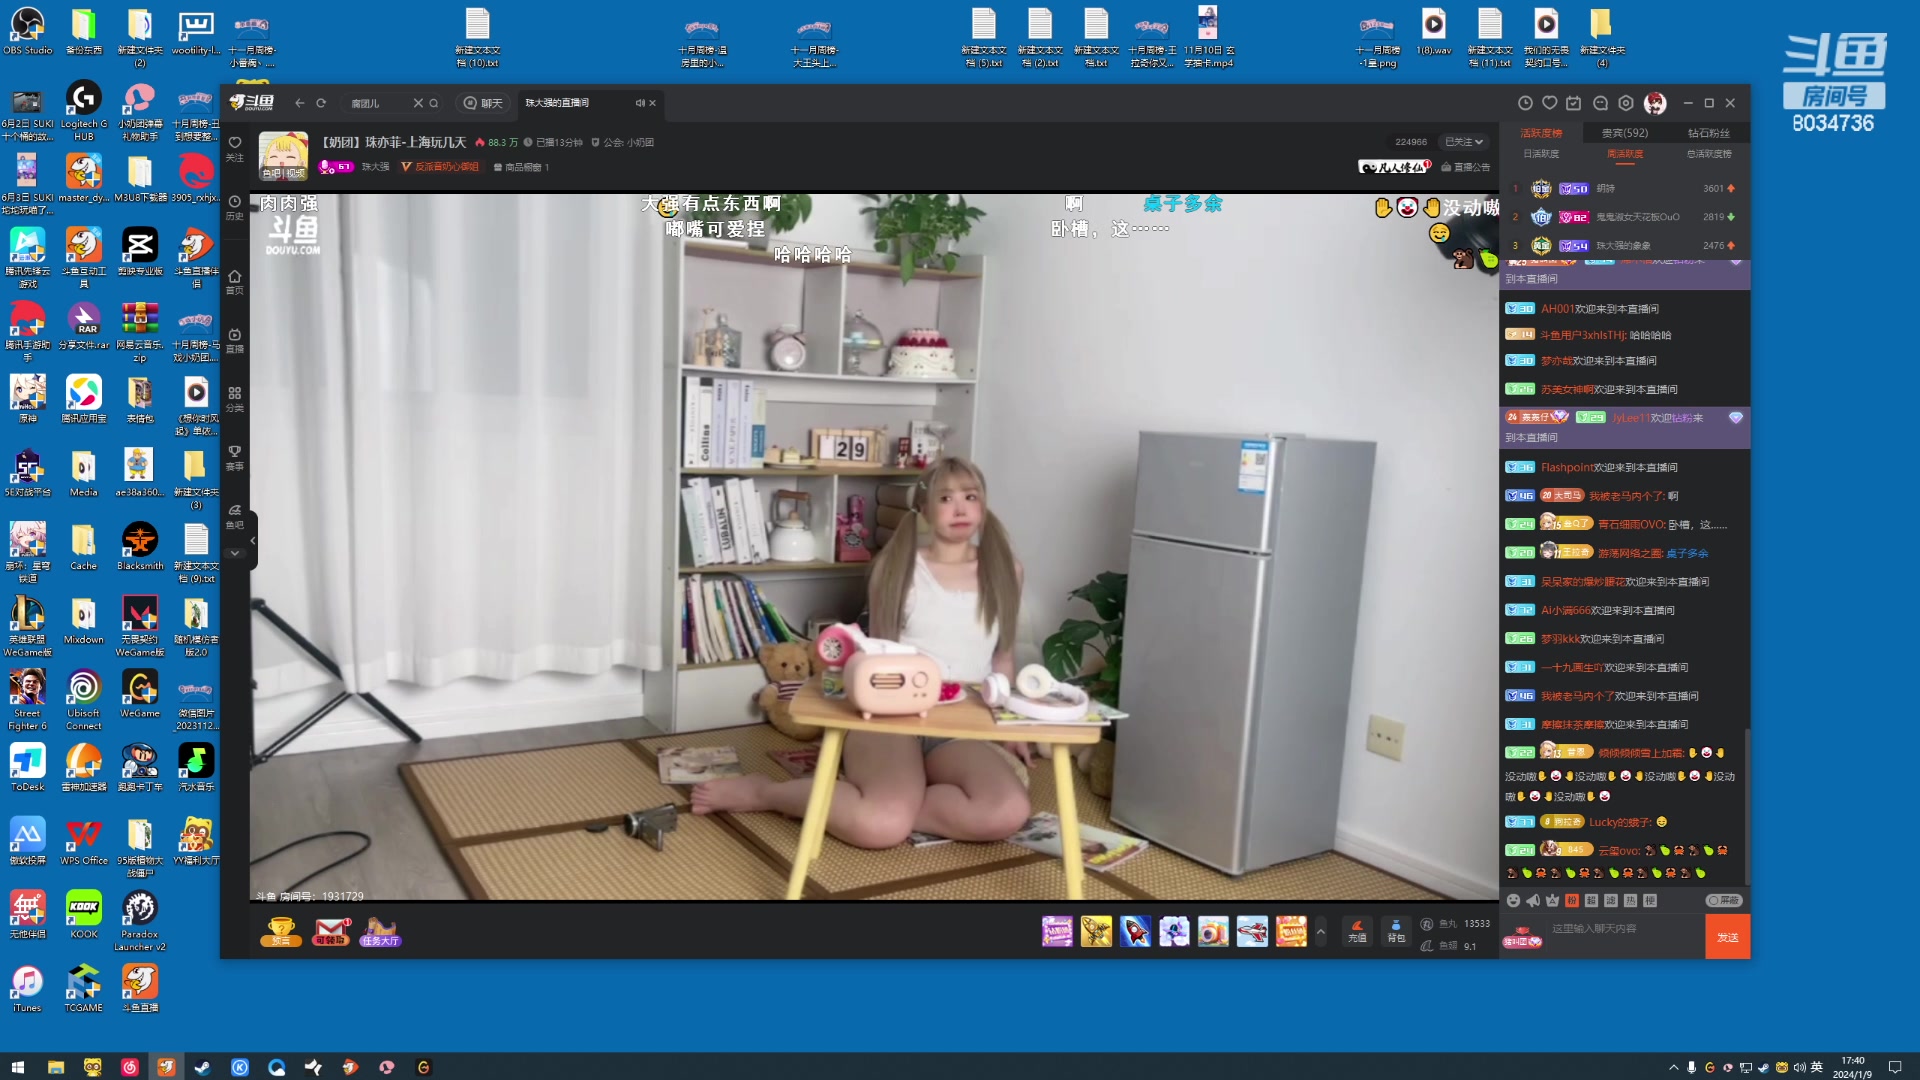1920x1080 pixels.
Task: Send the red rocket gift
Action: (x=1135, y=931)
